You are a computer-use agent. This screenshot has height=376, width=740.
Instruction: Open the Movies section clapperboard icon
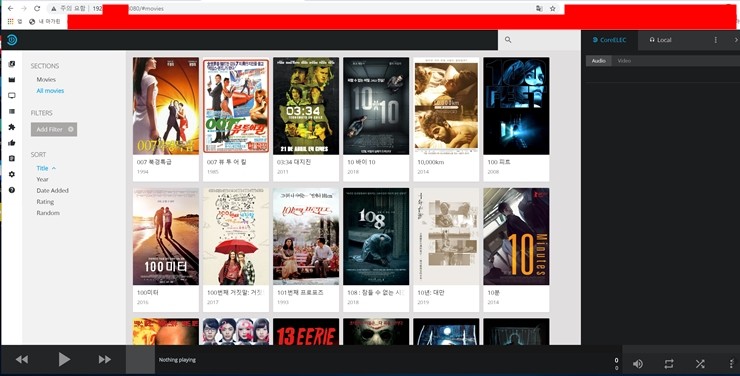pyautogui.click(x=12, y=80)
